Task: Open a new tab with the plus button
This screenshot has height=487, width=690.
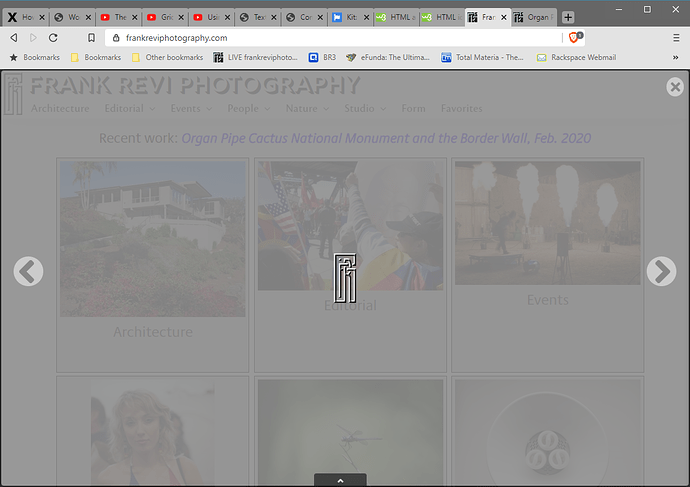Action: [568, 17]
